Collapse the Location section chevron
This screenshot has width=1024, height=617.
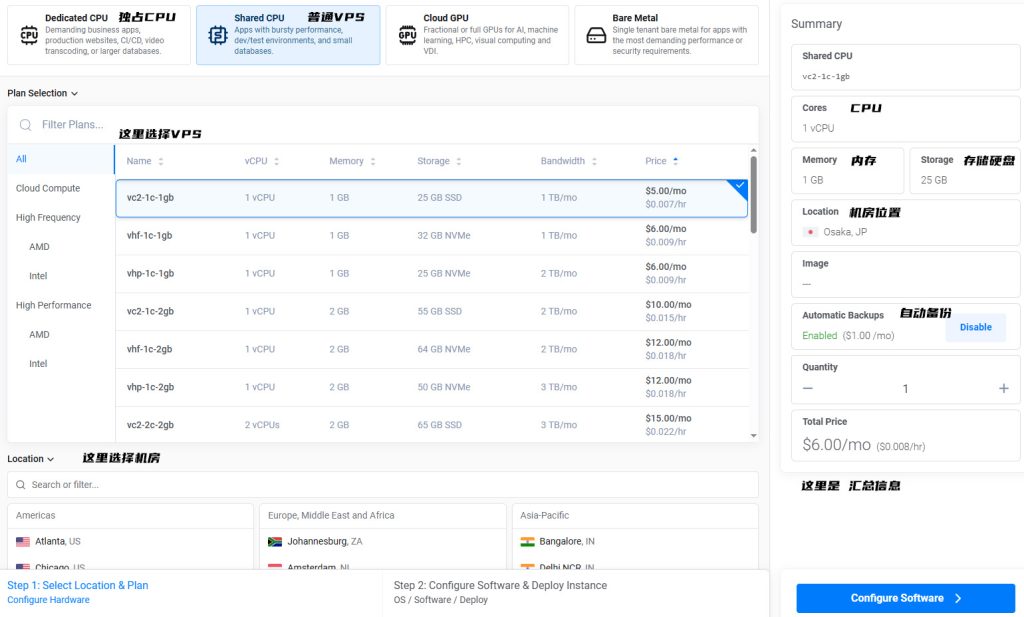point(50,460)
